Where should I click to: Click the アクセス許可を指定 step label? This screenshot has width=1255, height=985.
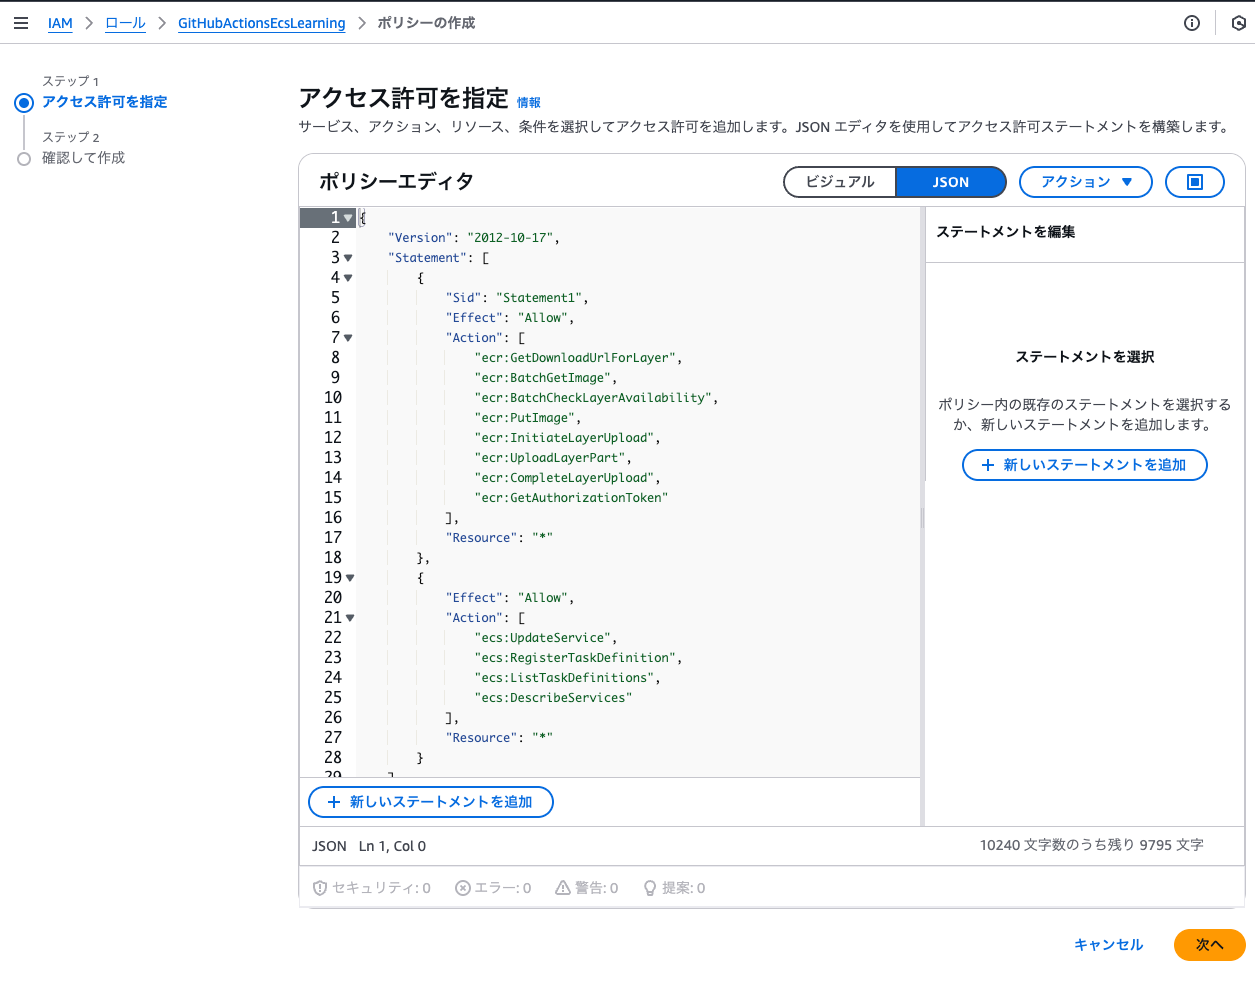pos(105,102)
